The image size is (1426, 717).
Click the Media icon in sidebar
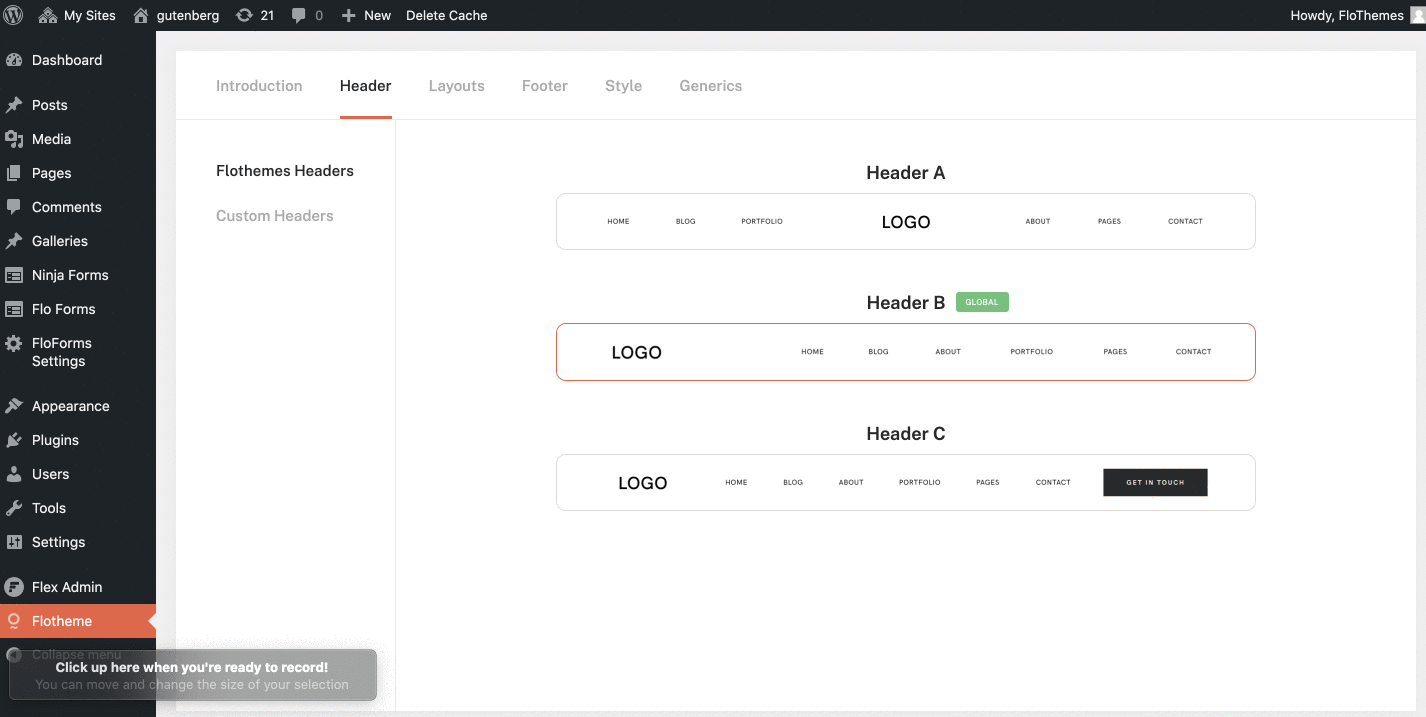point(14,139)
